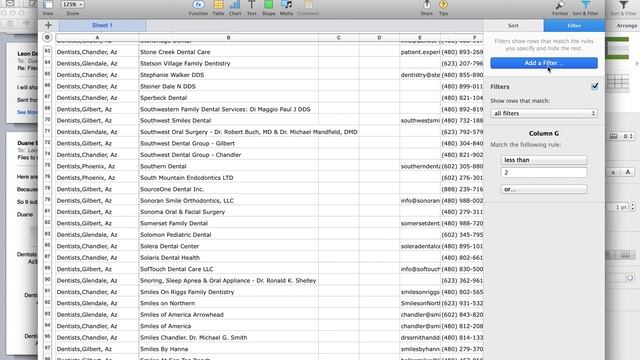The width and height of the screenshot is (640, 360).
Task: Click the Comment toolbar icon
Action: click(x=308, y=5)
